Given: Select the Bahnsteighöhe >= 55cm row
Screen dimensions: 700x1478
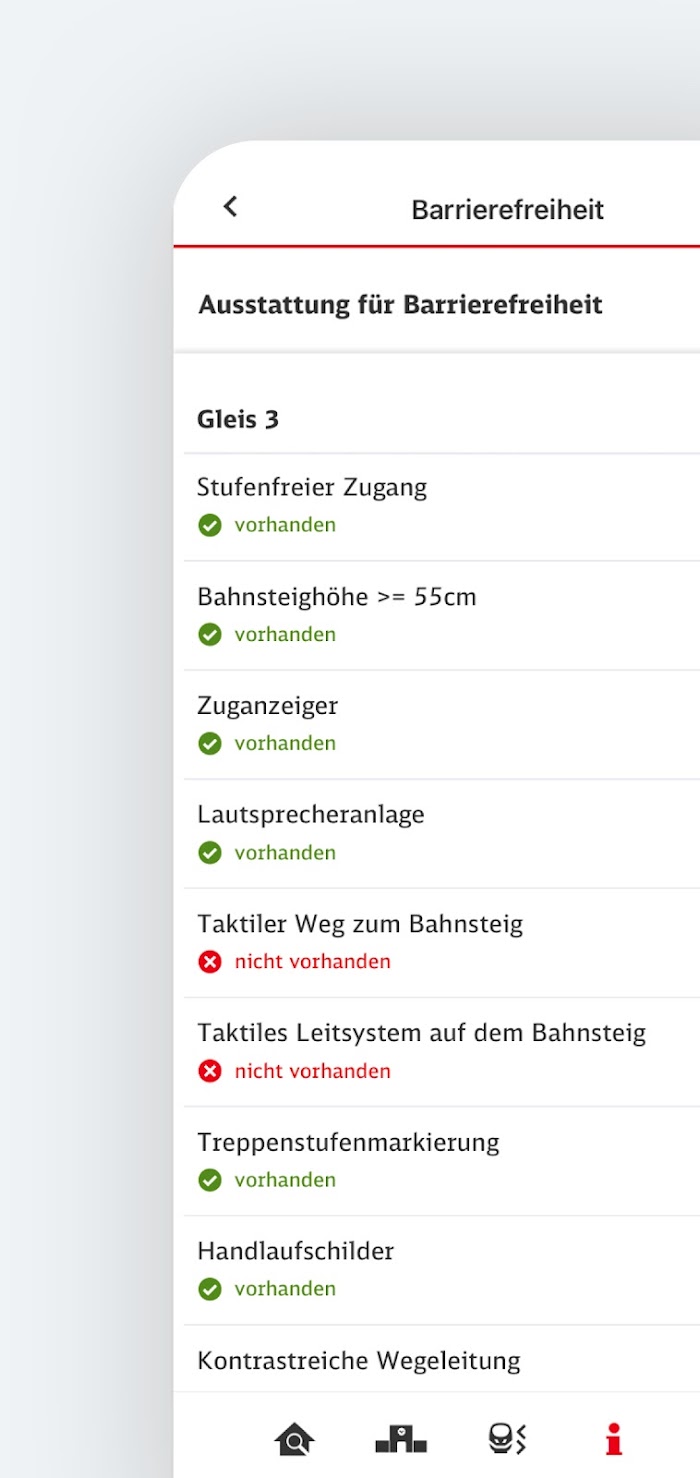Looking at the screenshot, I should [442, 616].
